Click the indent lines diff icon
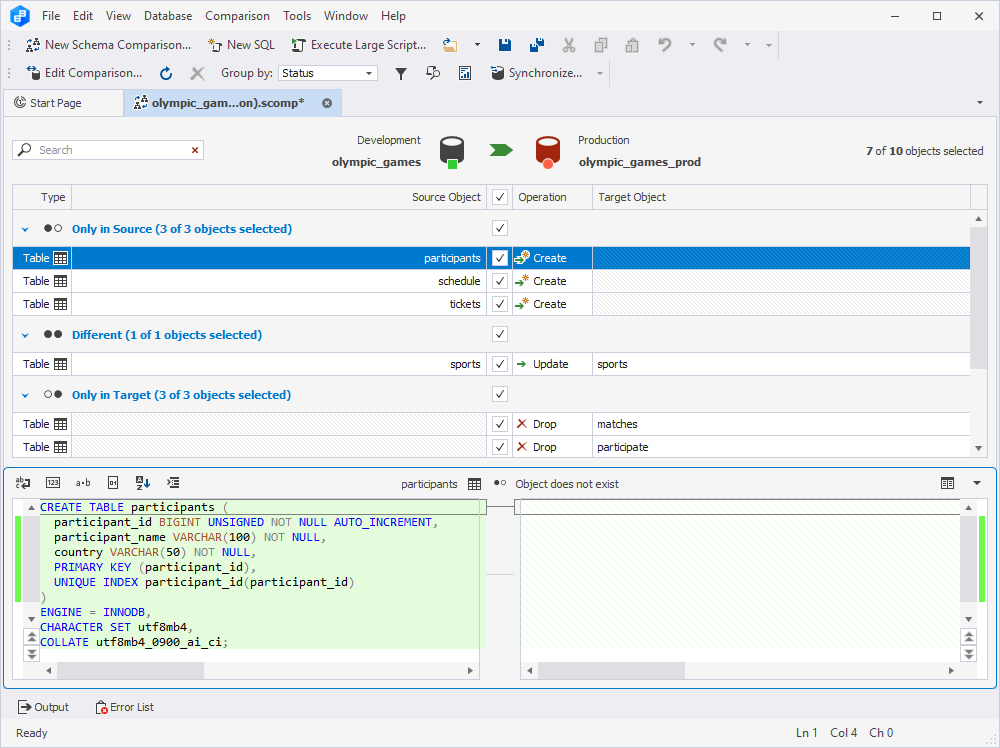 (x=173, y=483)
